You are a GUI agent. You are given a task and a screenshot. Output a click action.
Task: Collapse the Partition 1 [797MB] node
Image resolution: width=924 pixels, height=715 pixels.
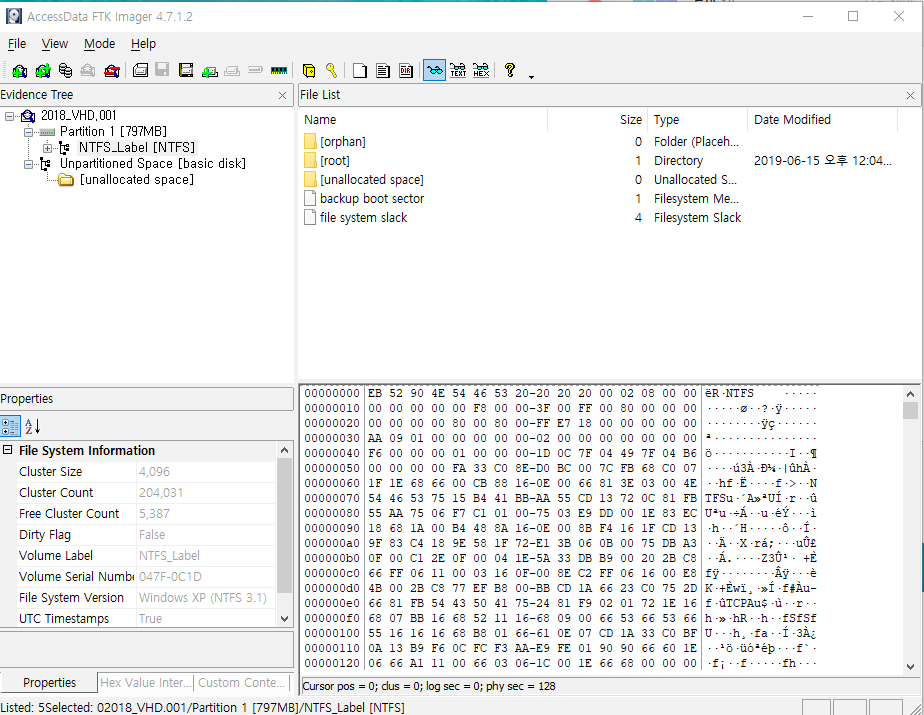click(x=28, y=132)
